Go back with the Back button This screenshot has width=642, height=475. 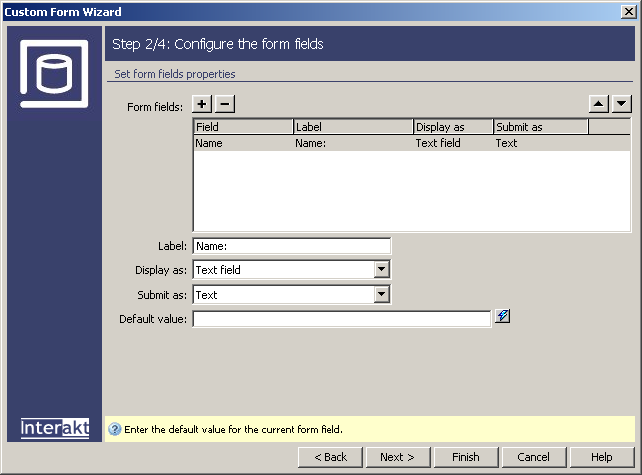point(330,457)
